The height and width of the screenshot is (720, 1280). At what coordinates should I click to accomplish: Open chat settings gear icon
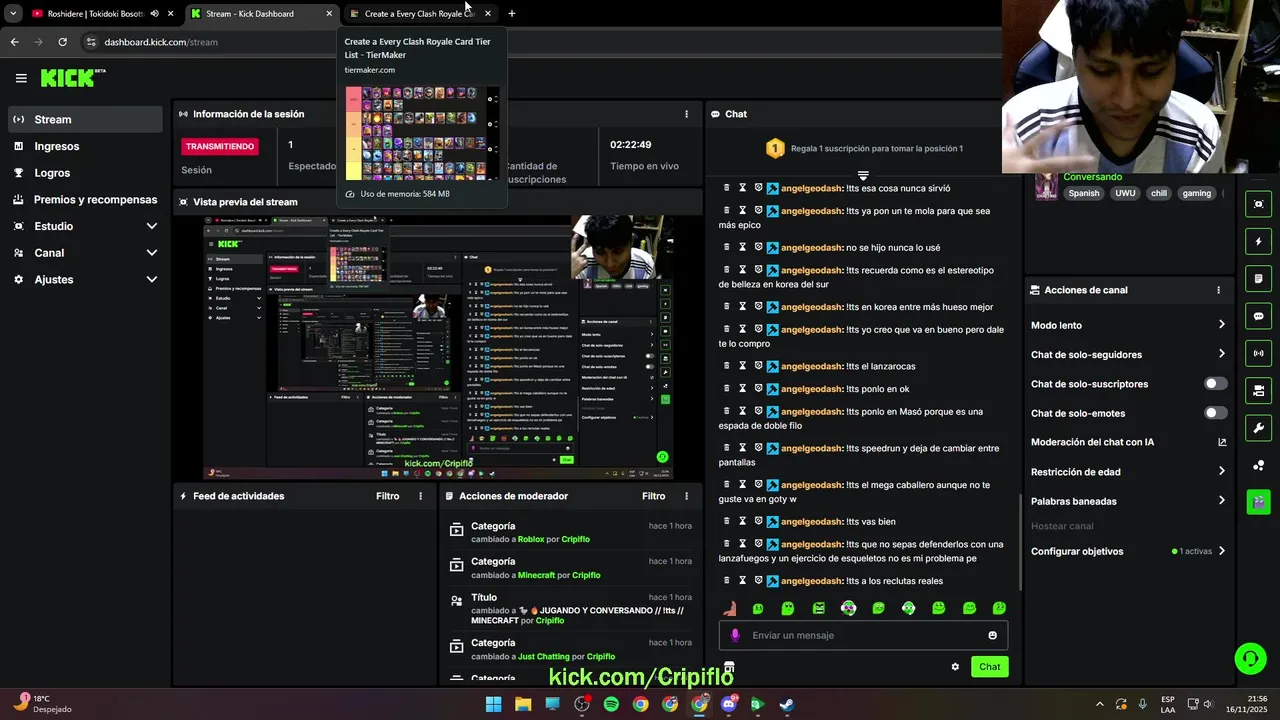[x=955, y=667]
